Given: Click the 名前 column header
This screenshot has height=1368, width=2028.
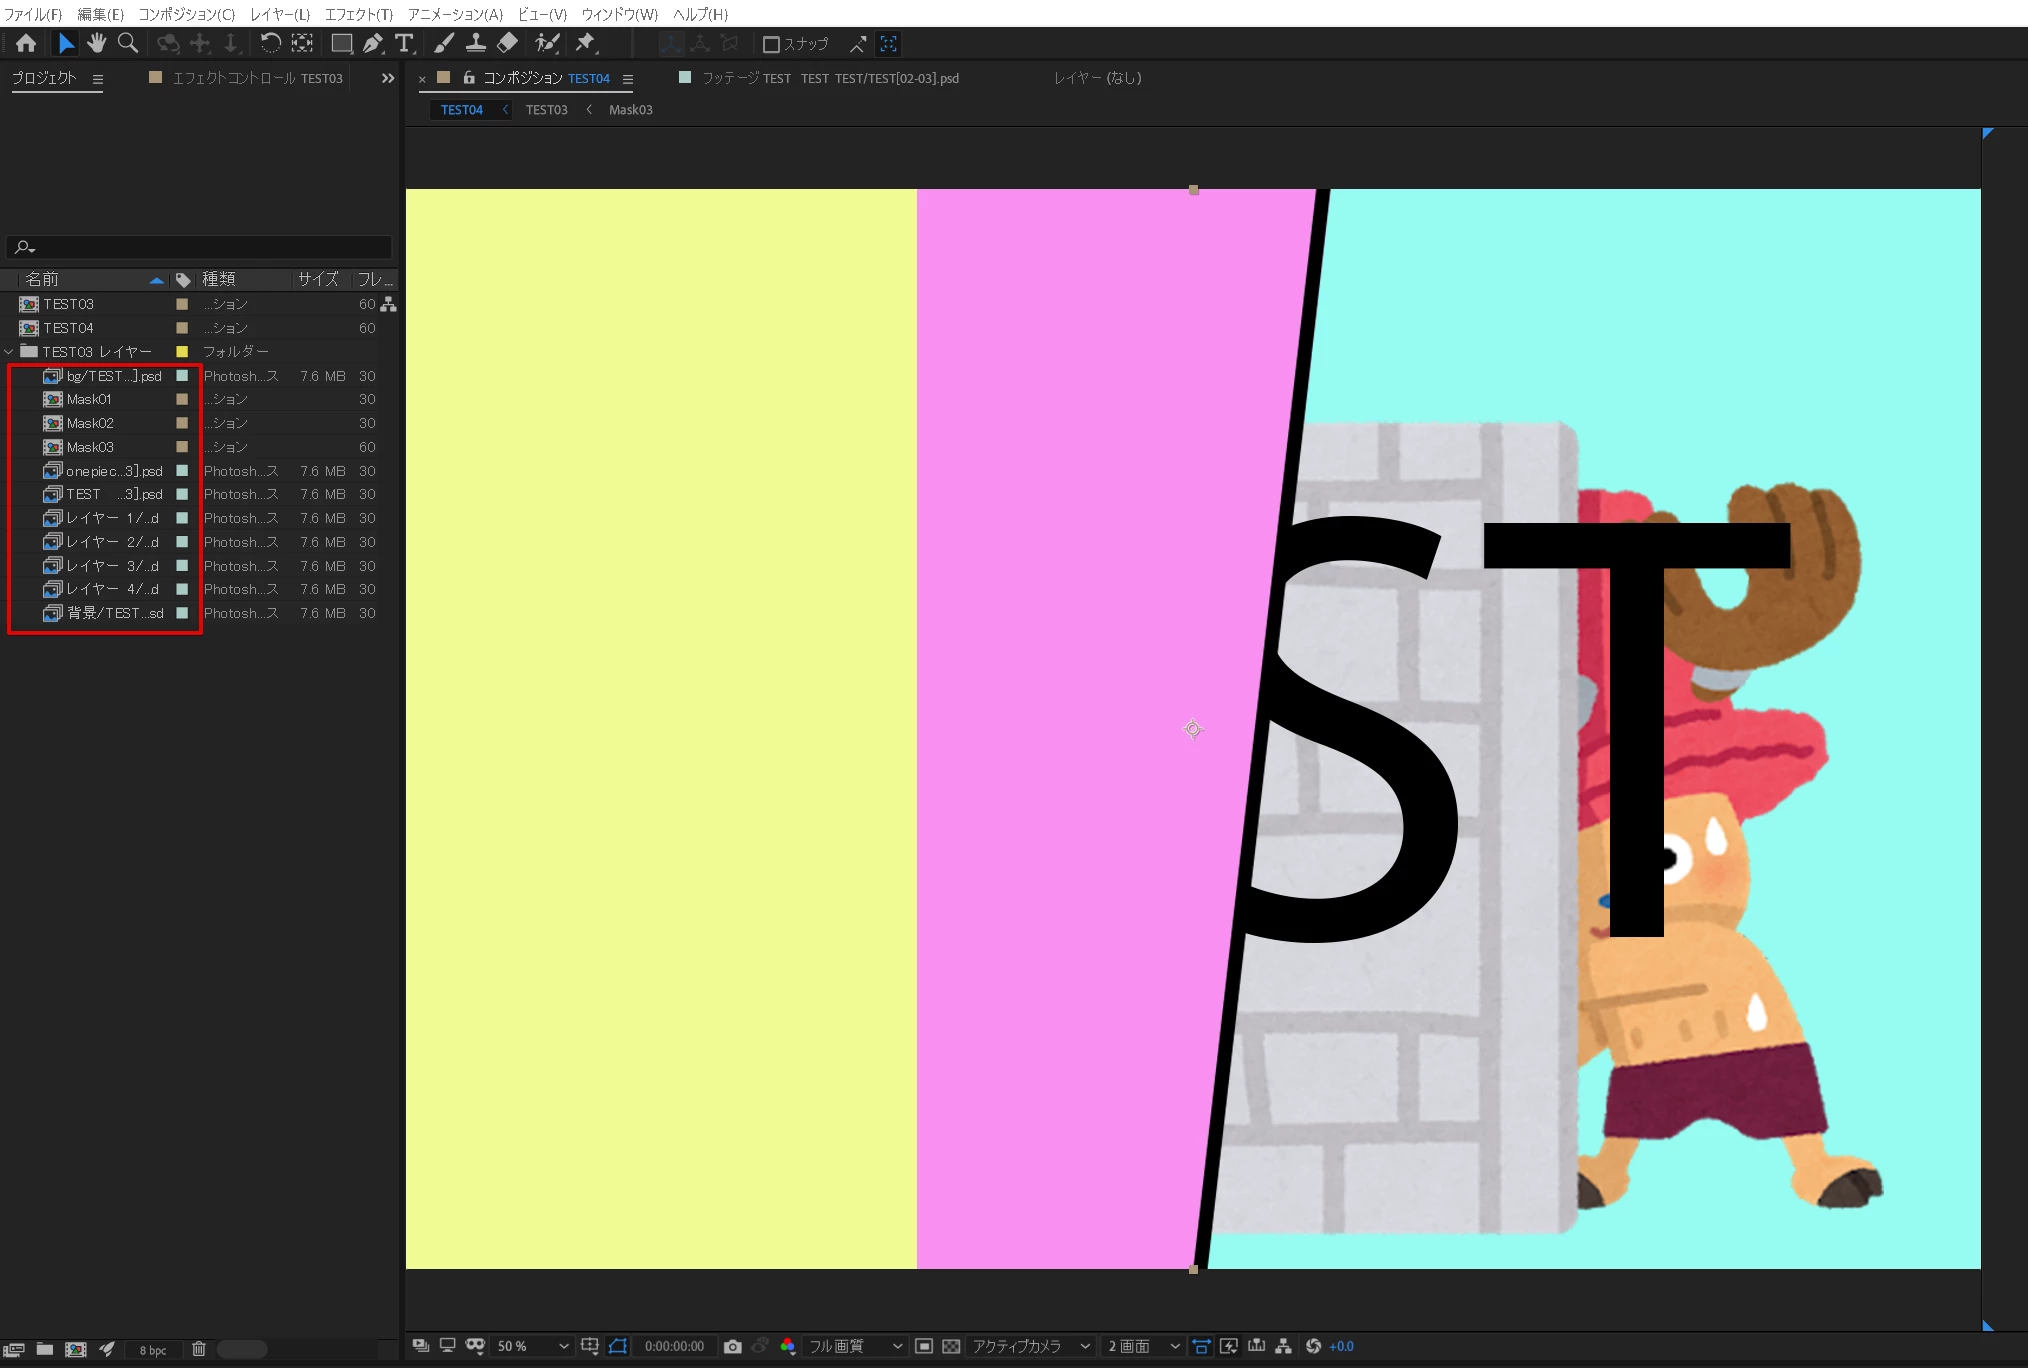Looking at the screenshot, I should pyautogui.click(x=42, y=279).
